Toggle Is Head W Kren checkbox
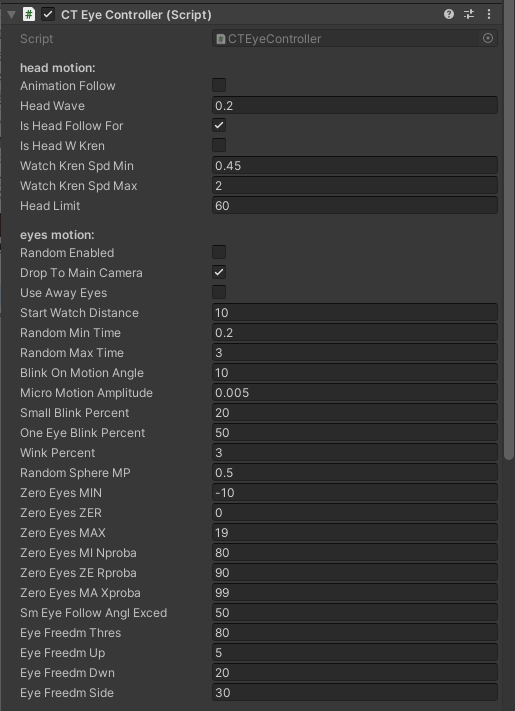515x711 pixels. pos(219,145)
